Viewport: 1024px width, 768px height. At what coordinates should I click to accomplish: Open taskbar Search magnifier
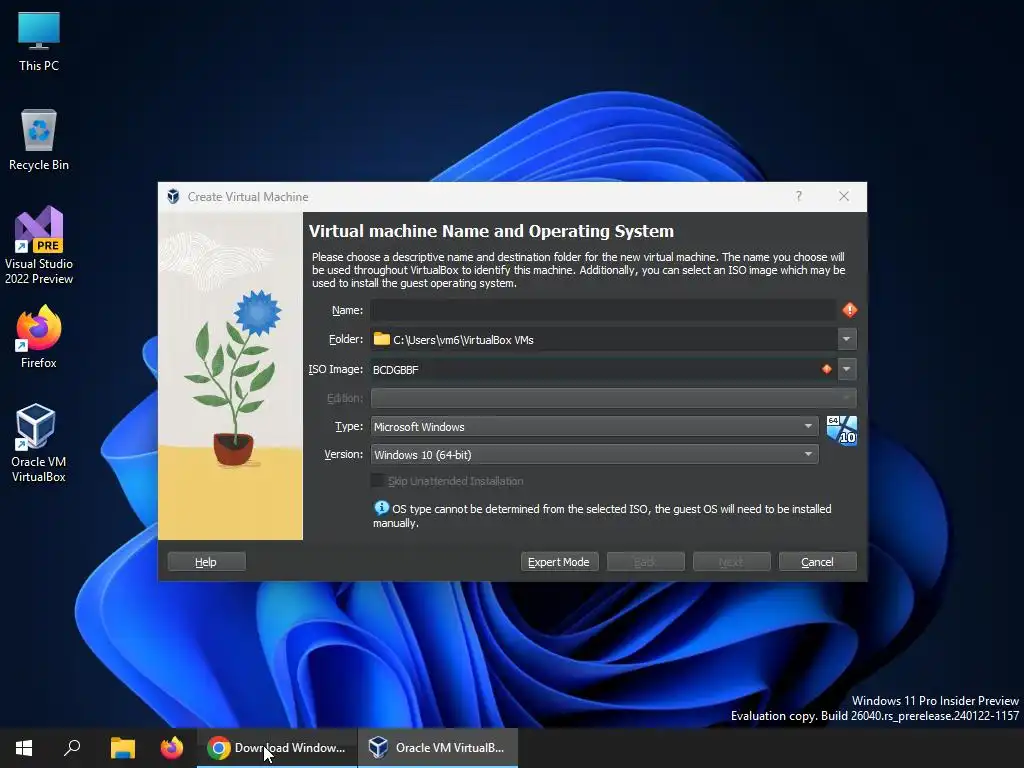(72, 748)
